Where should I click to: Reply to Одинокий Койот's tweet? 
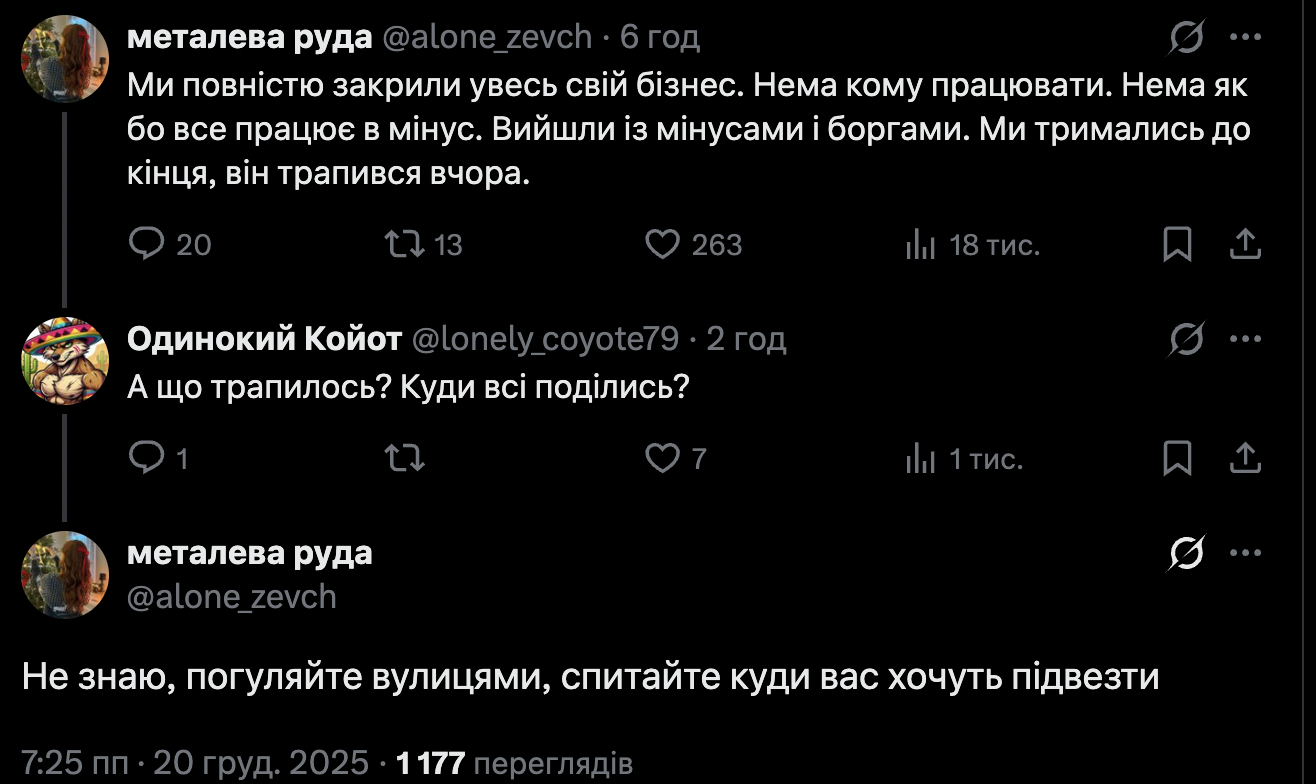coord(147,458)
